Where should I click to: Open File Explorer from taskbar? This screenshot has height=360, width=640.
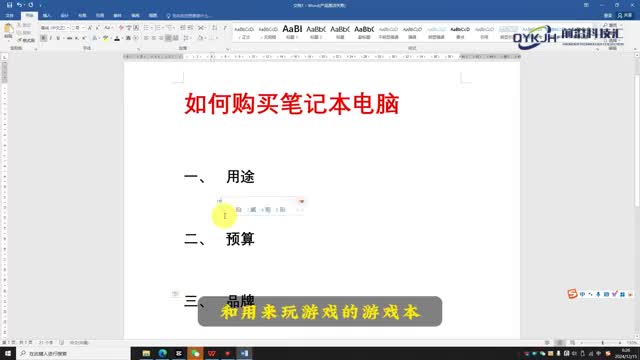tap(146, 353)
